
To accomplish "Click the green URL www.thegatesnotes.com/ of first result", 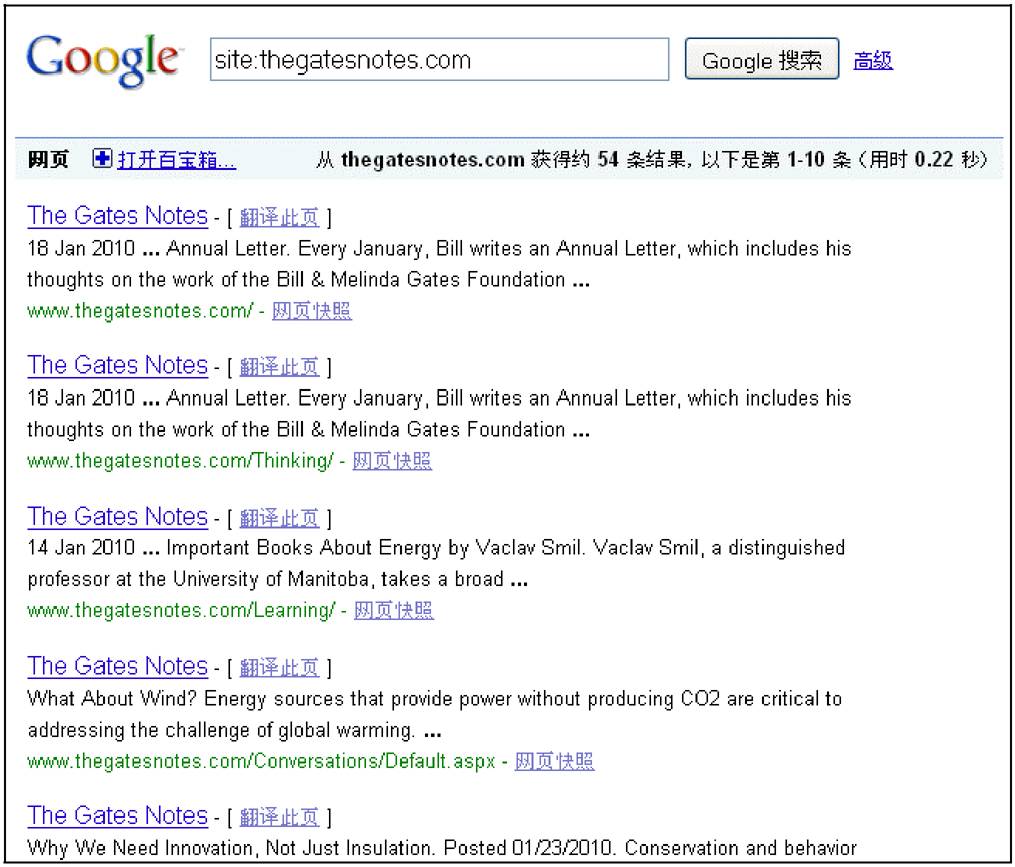I will (x=140, y=311).
